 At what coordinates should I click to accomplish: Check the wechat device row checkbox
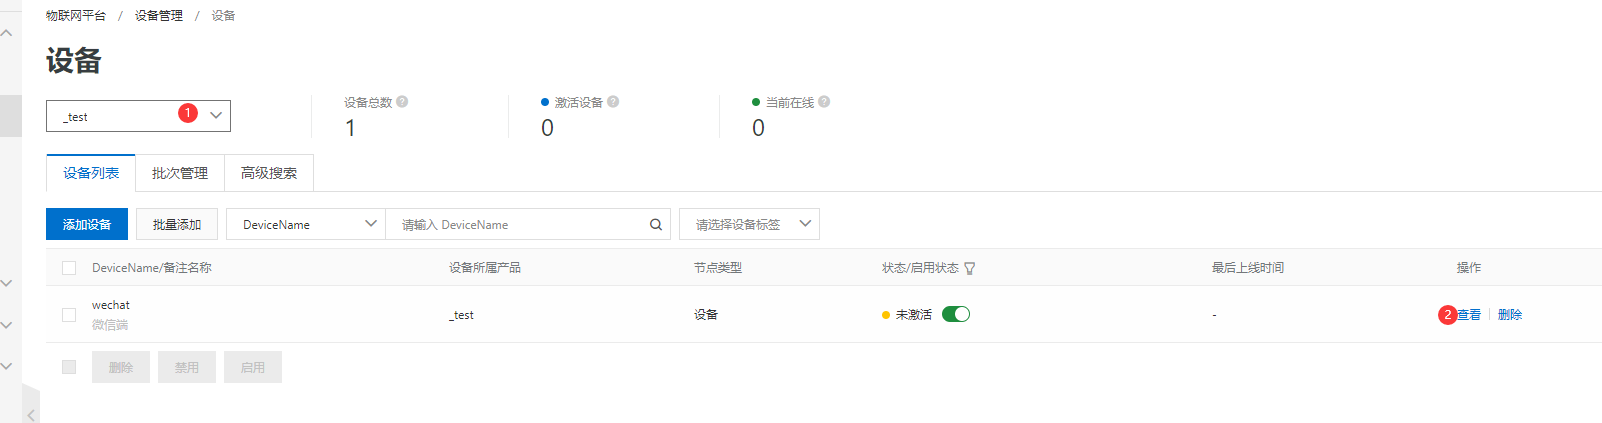click(x=69, y=315)
